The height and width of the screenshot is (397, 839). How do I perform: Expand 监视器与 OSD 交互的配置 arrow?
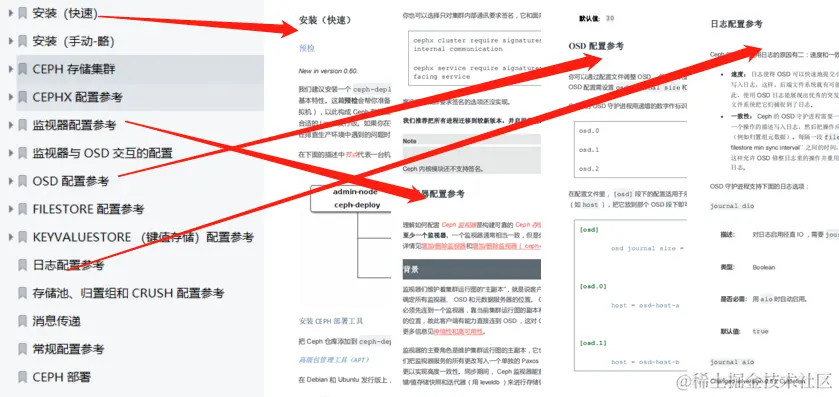[x=10, y=152]
